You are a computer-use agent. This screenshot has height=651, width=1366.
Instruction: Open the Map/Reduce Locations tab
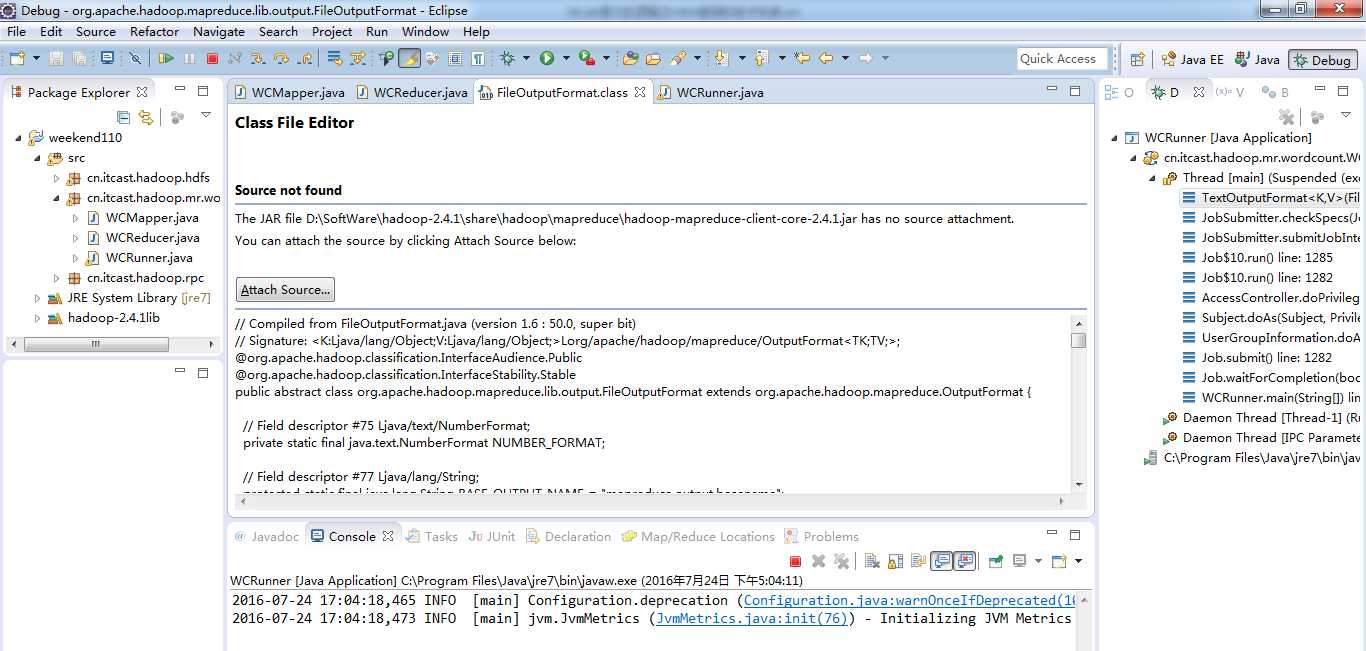tap(697, 537)
